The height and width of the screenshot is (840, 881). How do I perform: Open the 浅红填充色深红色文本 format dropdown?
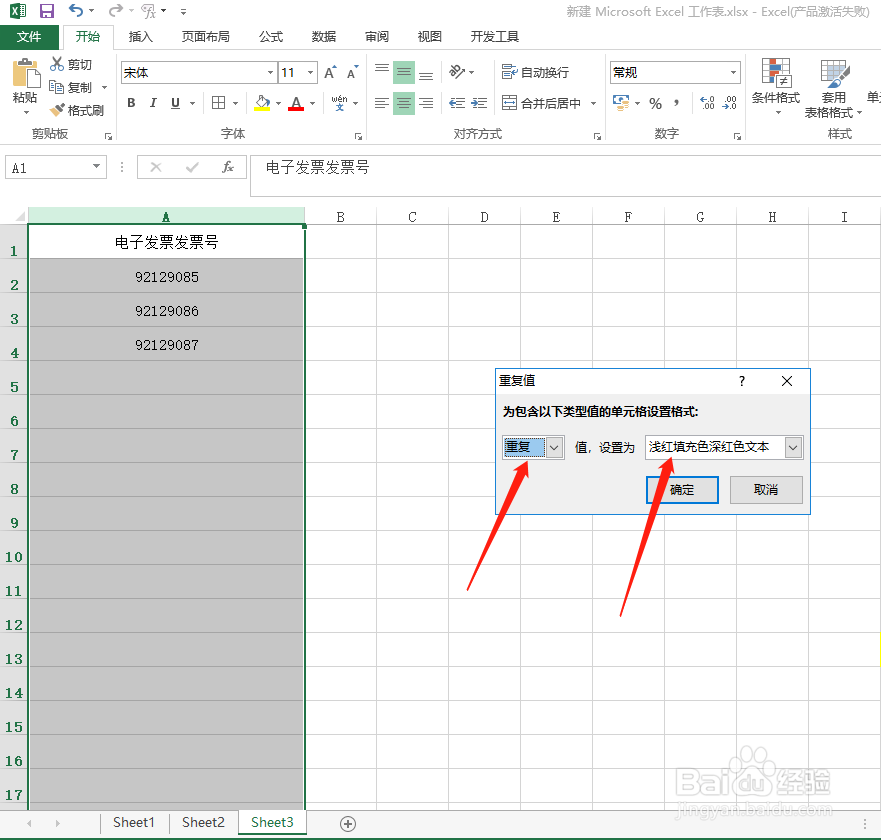pyautogui.click(x=793, y=447)
